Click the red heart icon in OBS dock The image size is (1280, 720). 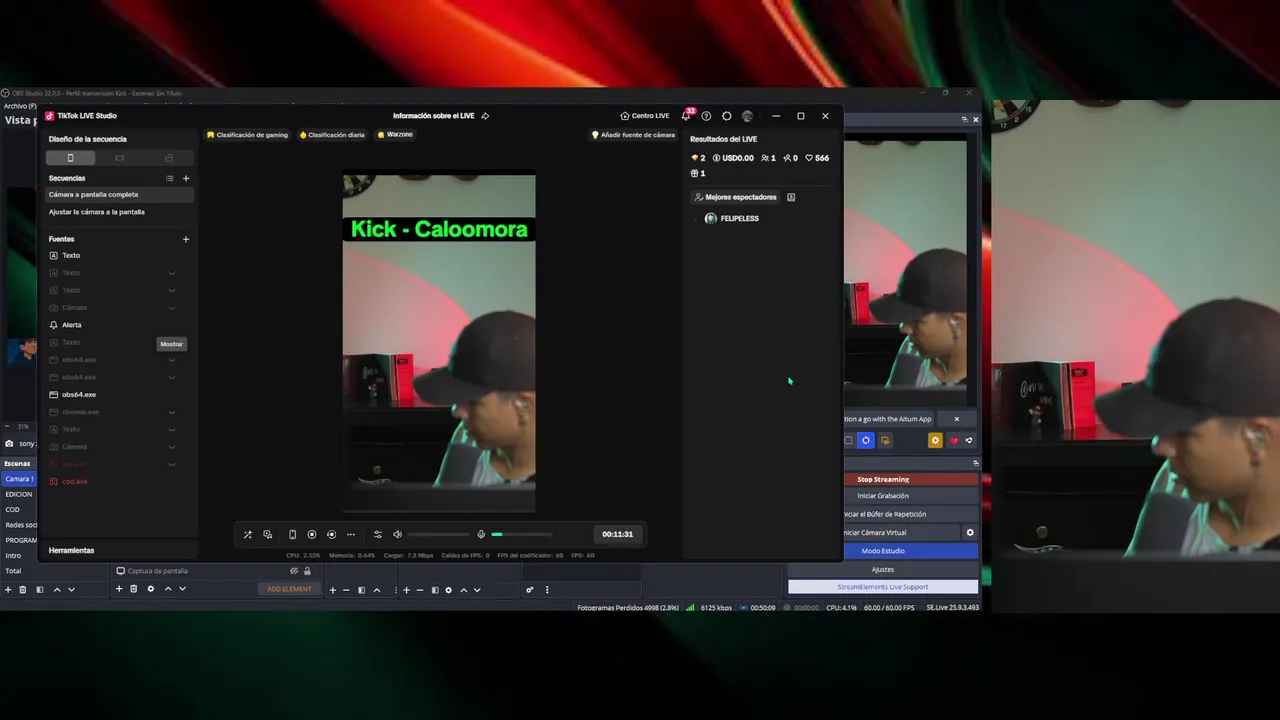click(953, 440)
